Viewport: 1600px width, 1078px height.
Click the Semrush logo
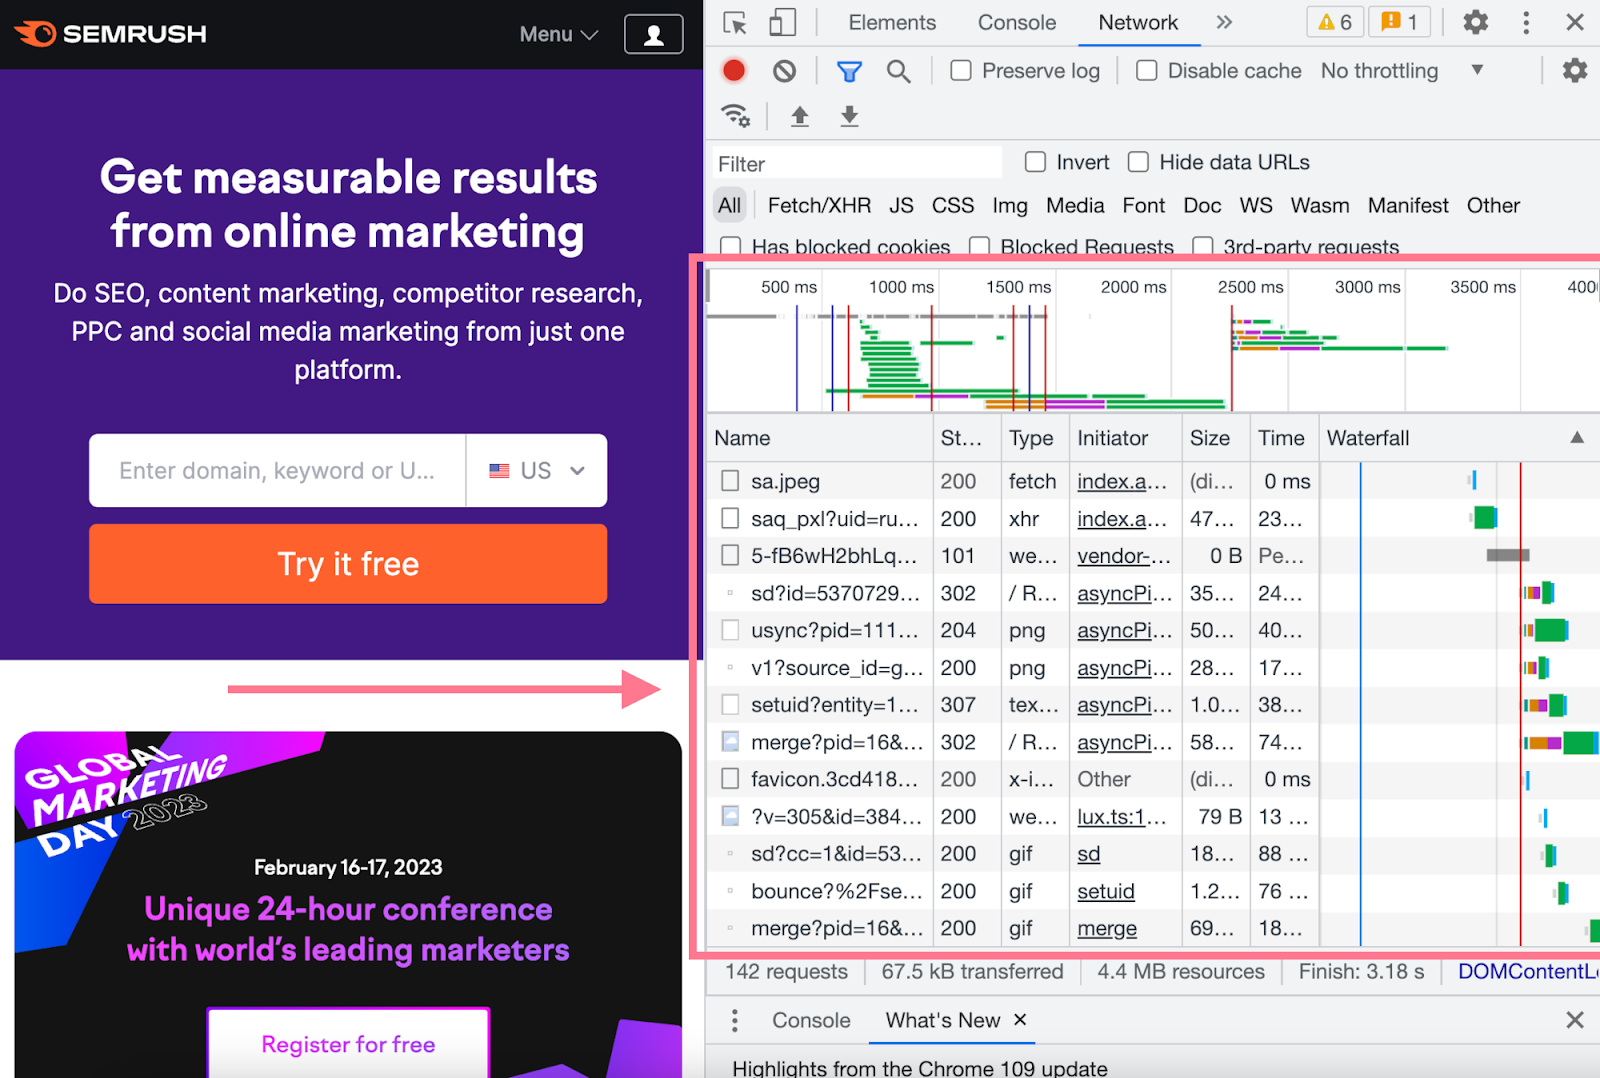pyautogui.click(x=110, y=34)
